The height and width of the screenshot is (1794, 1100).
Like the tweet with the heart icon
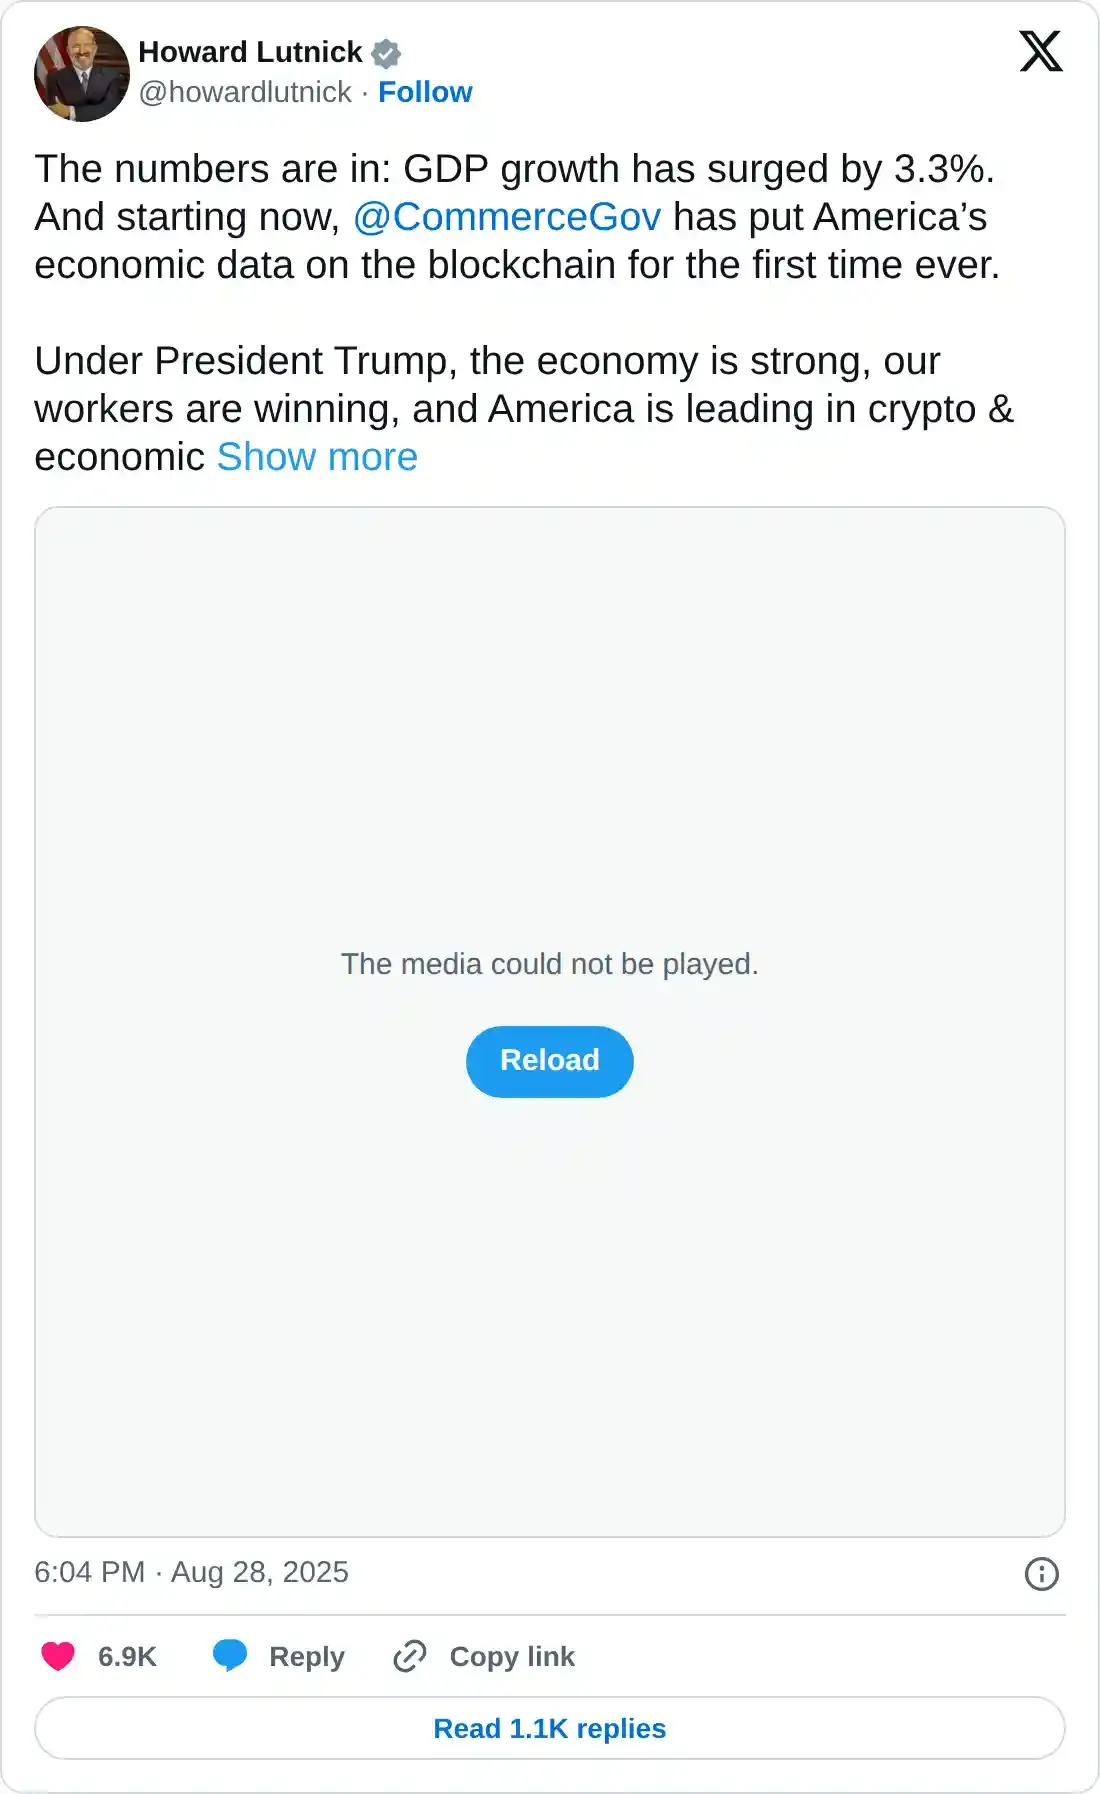[x=58, y=1657]
